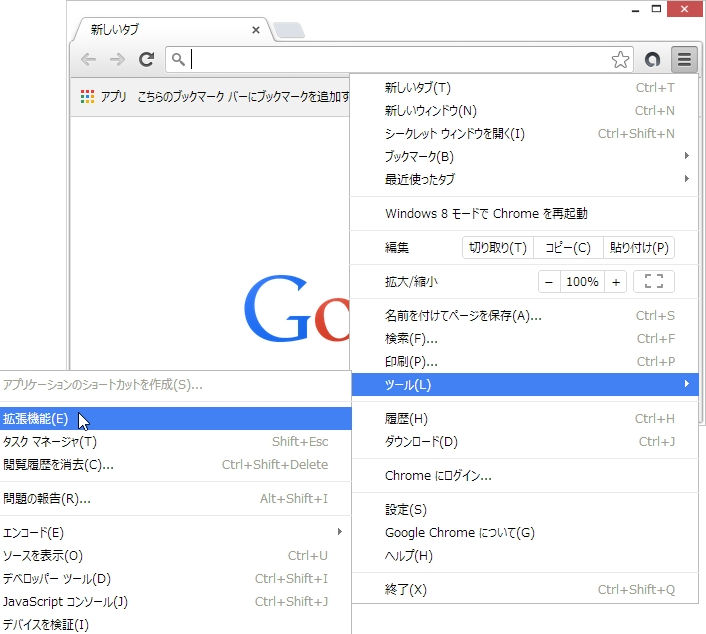Click the round extension icon beside the menu
Viewport: 706px width, 634px height.
coord(652,59)
